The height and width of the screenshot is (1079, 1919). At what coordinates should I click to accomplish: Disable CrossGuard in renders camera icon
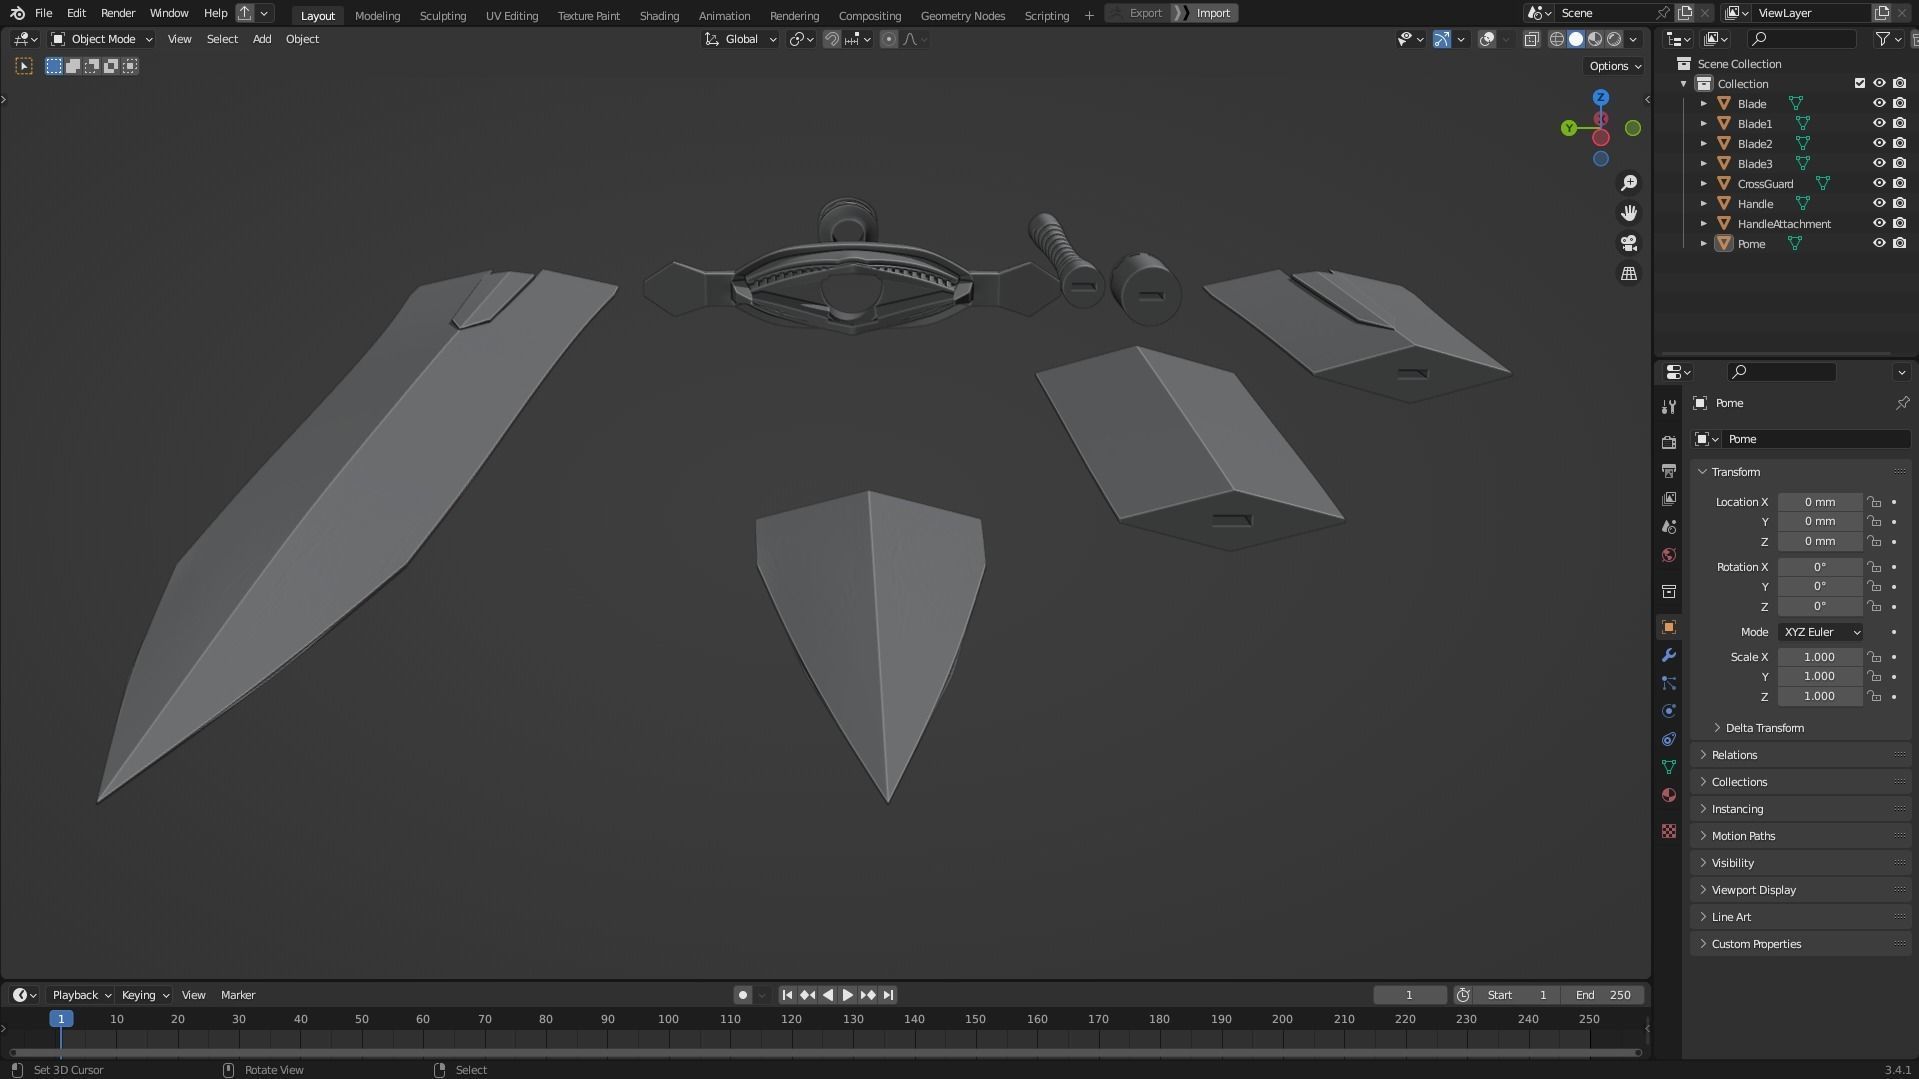coord(1899,183)
